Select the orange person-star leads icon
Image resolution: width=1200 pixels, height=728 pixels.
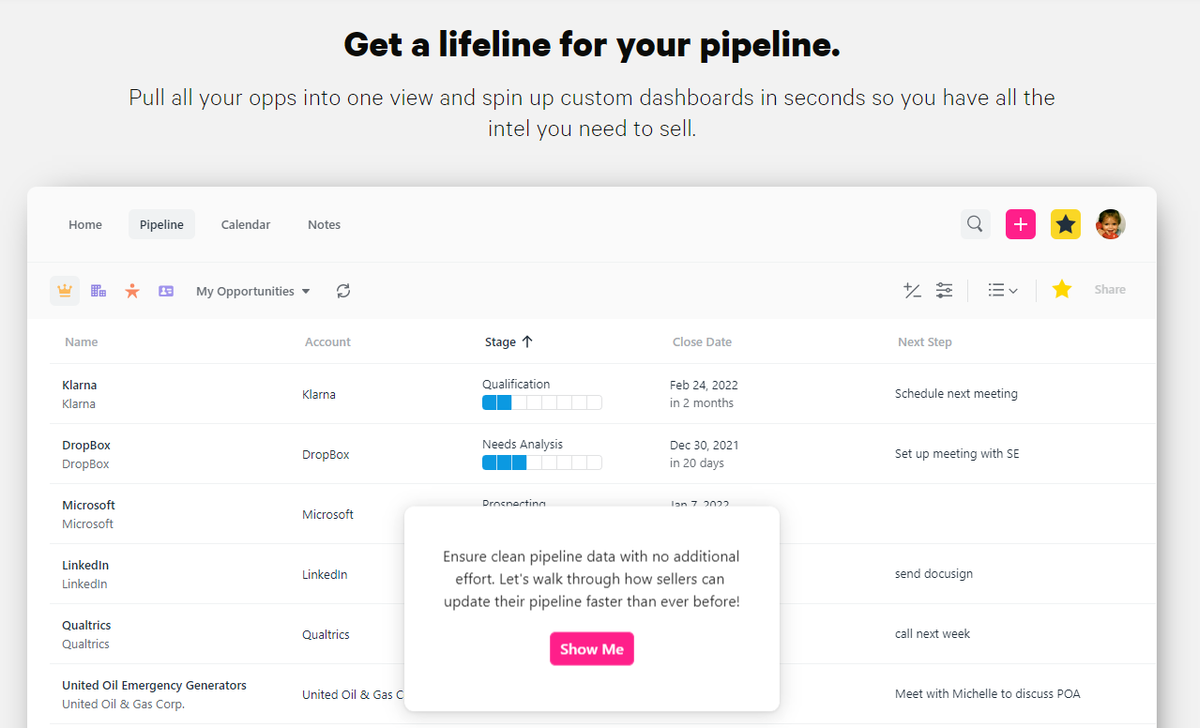[x=132, y=291]
